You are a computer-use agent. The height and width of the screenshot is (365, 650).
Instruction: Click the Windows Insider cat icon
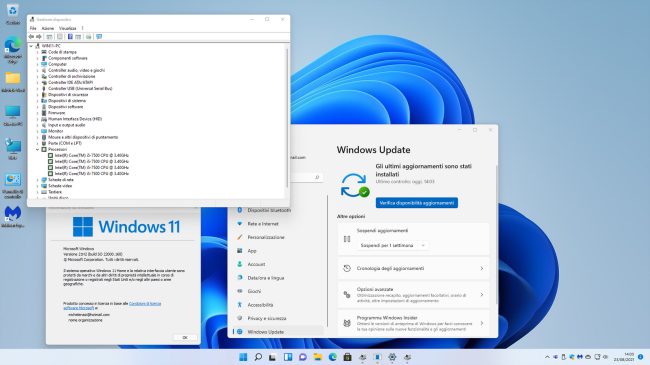pyautogui.click(x=347, y=323)
